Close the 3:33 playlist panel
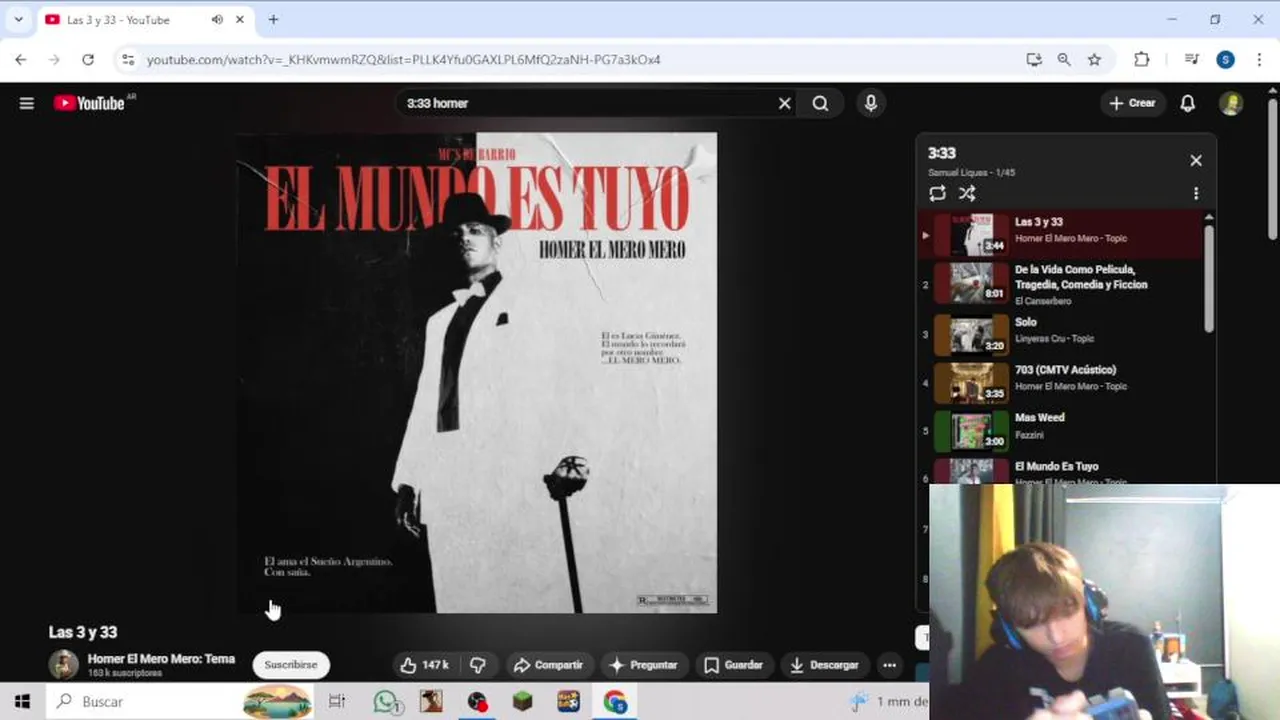The image size is (1280, 720). point(1196,161)
